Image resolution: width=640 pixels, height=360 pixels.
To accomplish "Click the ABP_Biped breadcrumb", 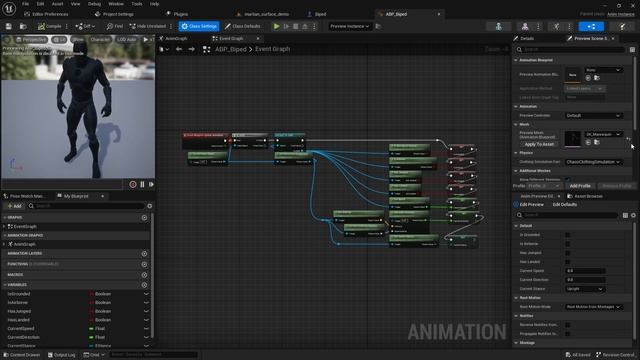I will pyautogui.click(x=231, y=49).
